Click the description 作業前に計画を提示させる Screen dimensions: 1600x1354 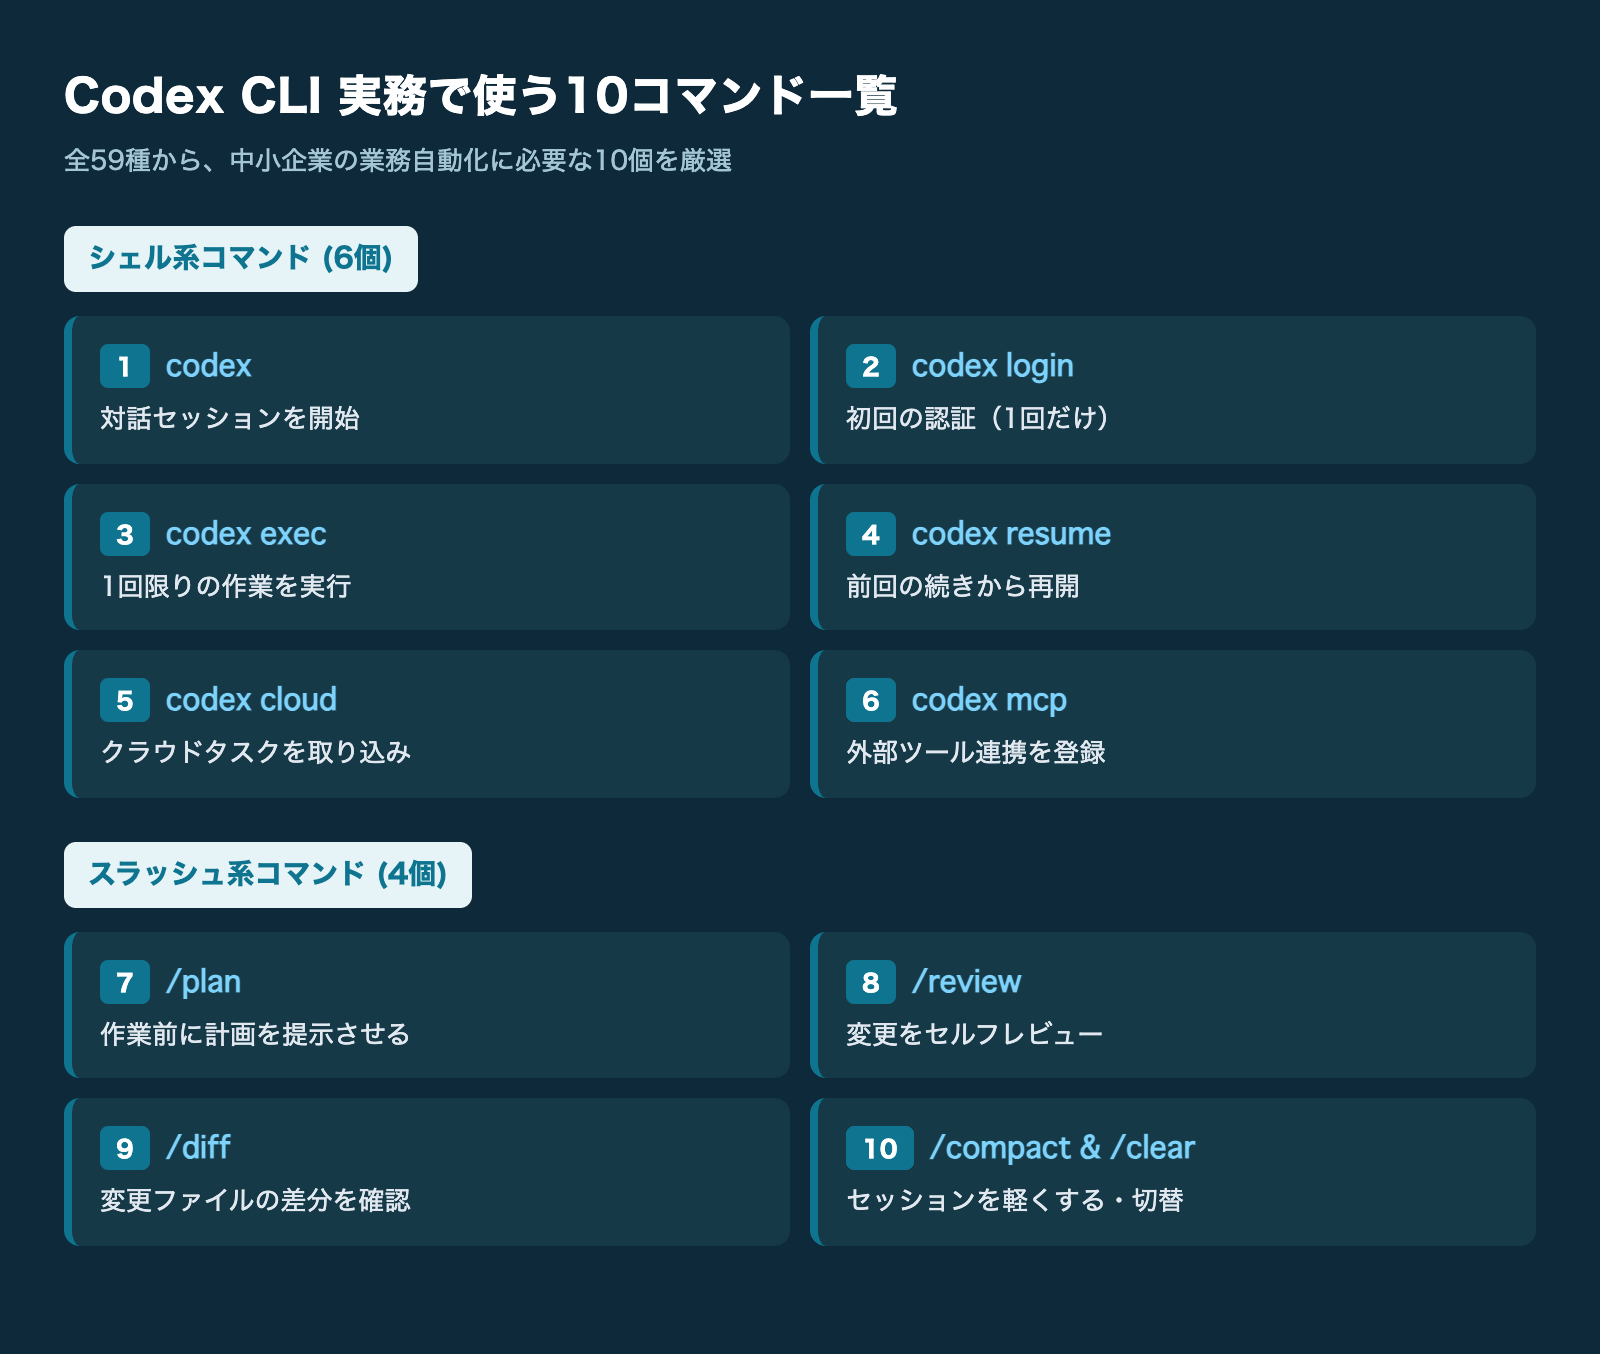(255, 1034)
